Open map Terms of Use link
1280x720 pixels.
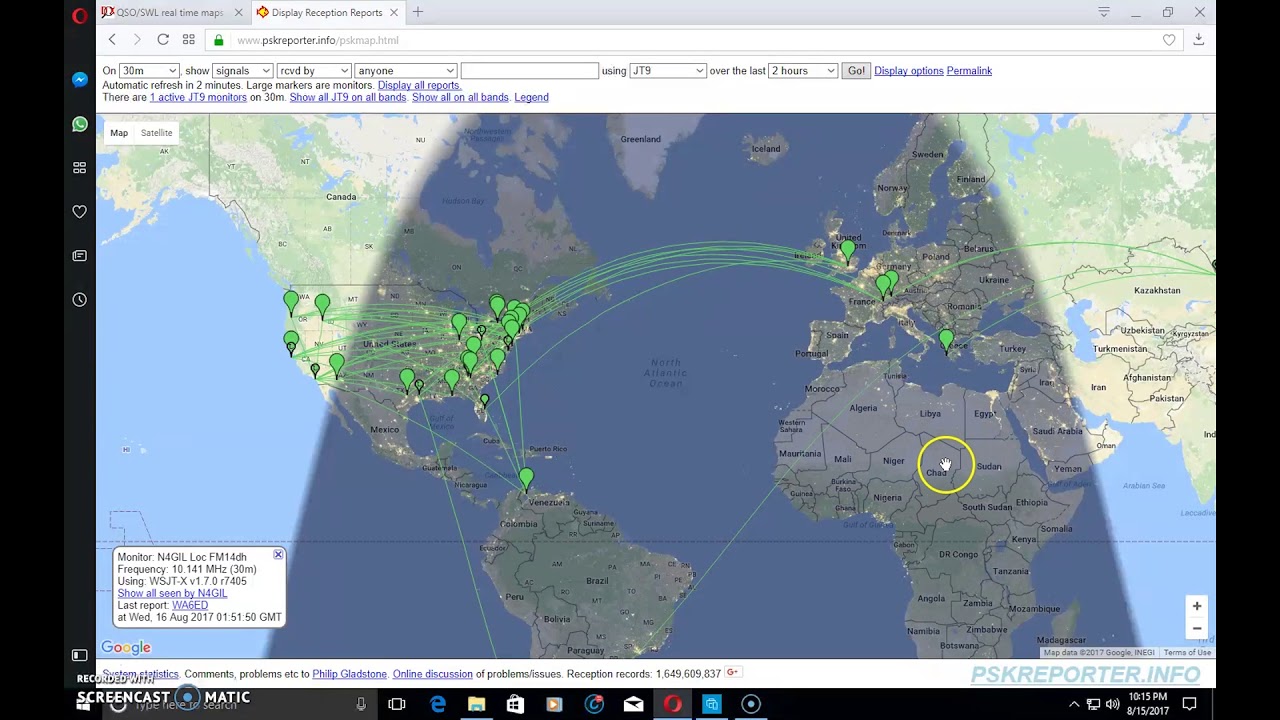pyautogui.click(x=1187, y=653)
